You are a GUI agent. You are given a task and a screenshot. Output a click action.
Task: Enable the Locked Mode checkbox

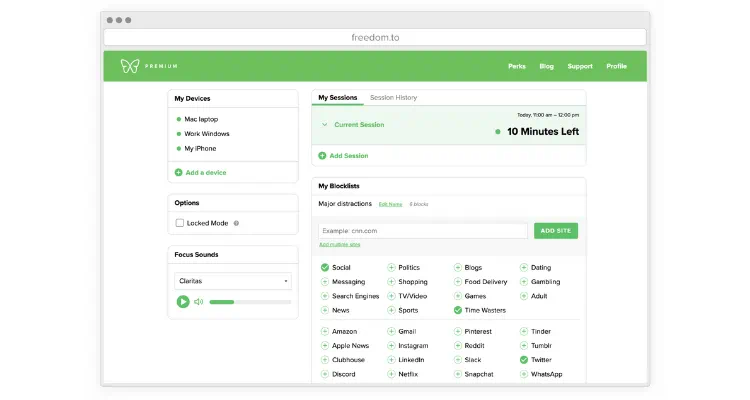tap(180, 223)
